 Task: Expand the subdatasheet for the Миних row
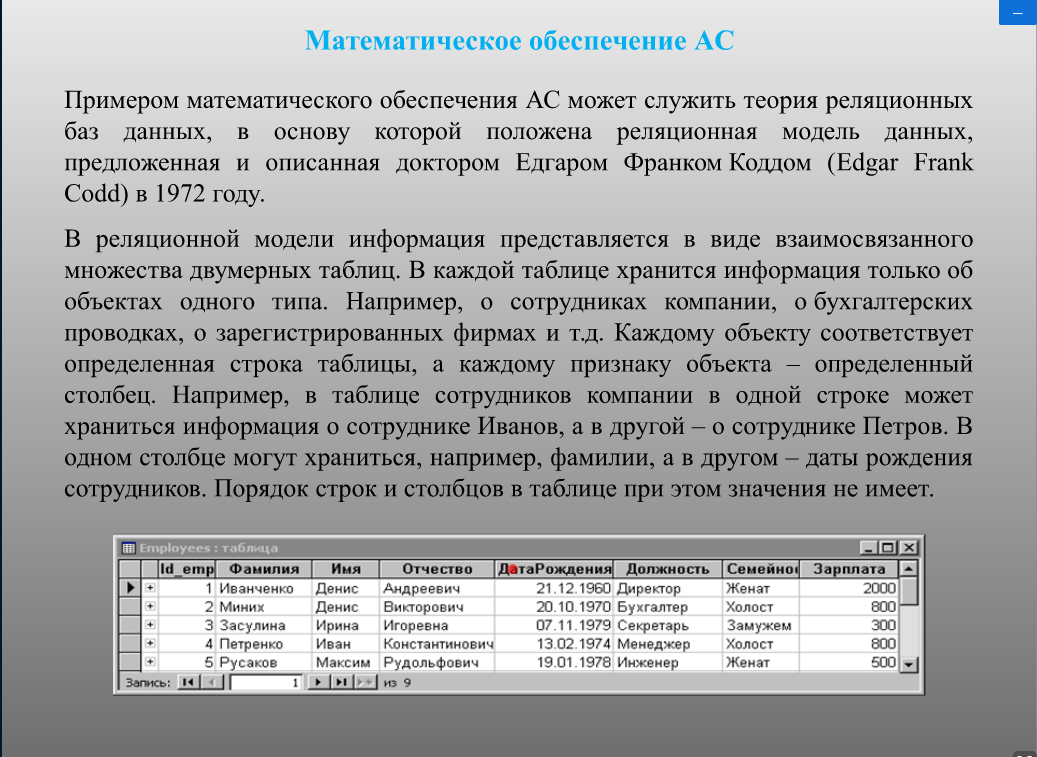click(150, 606)
